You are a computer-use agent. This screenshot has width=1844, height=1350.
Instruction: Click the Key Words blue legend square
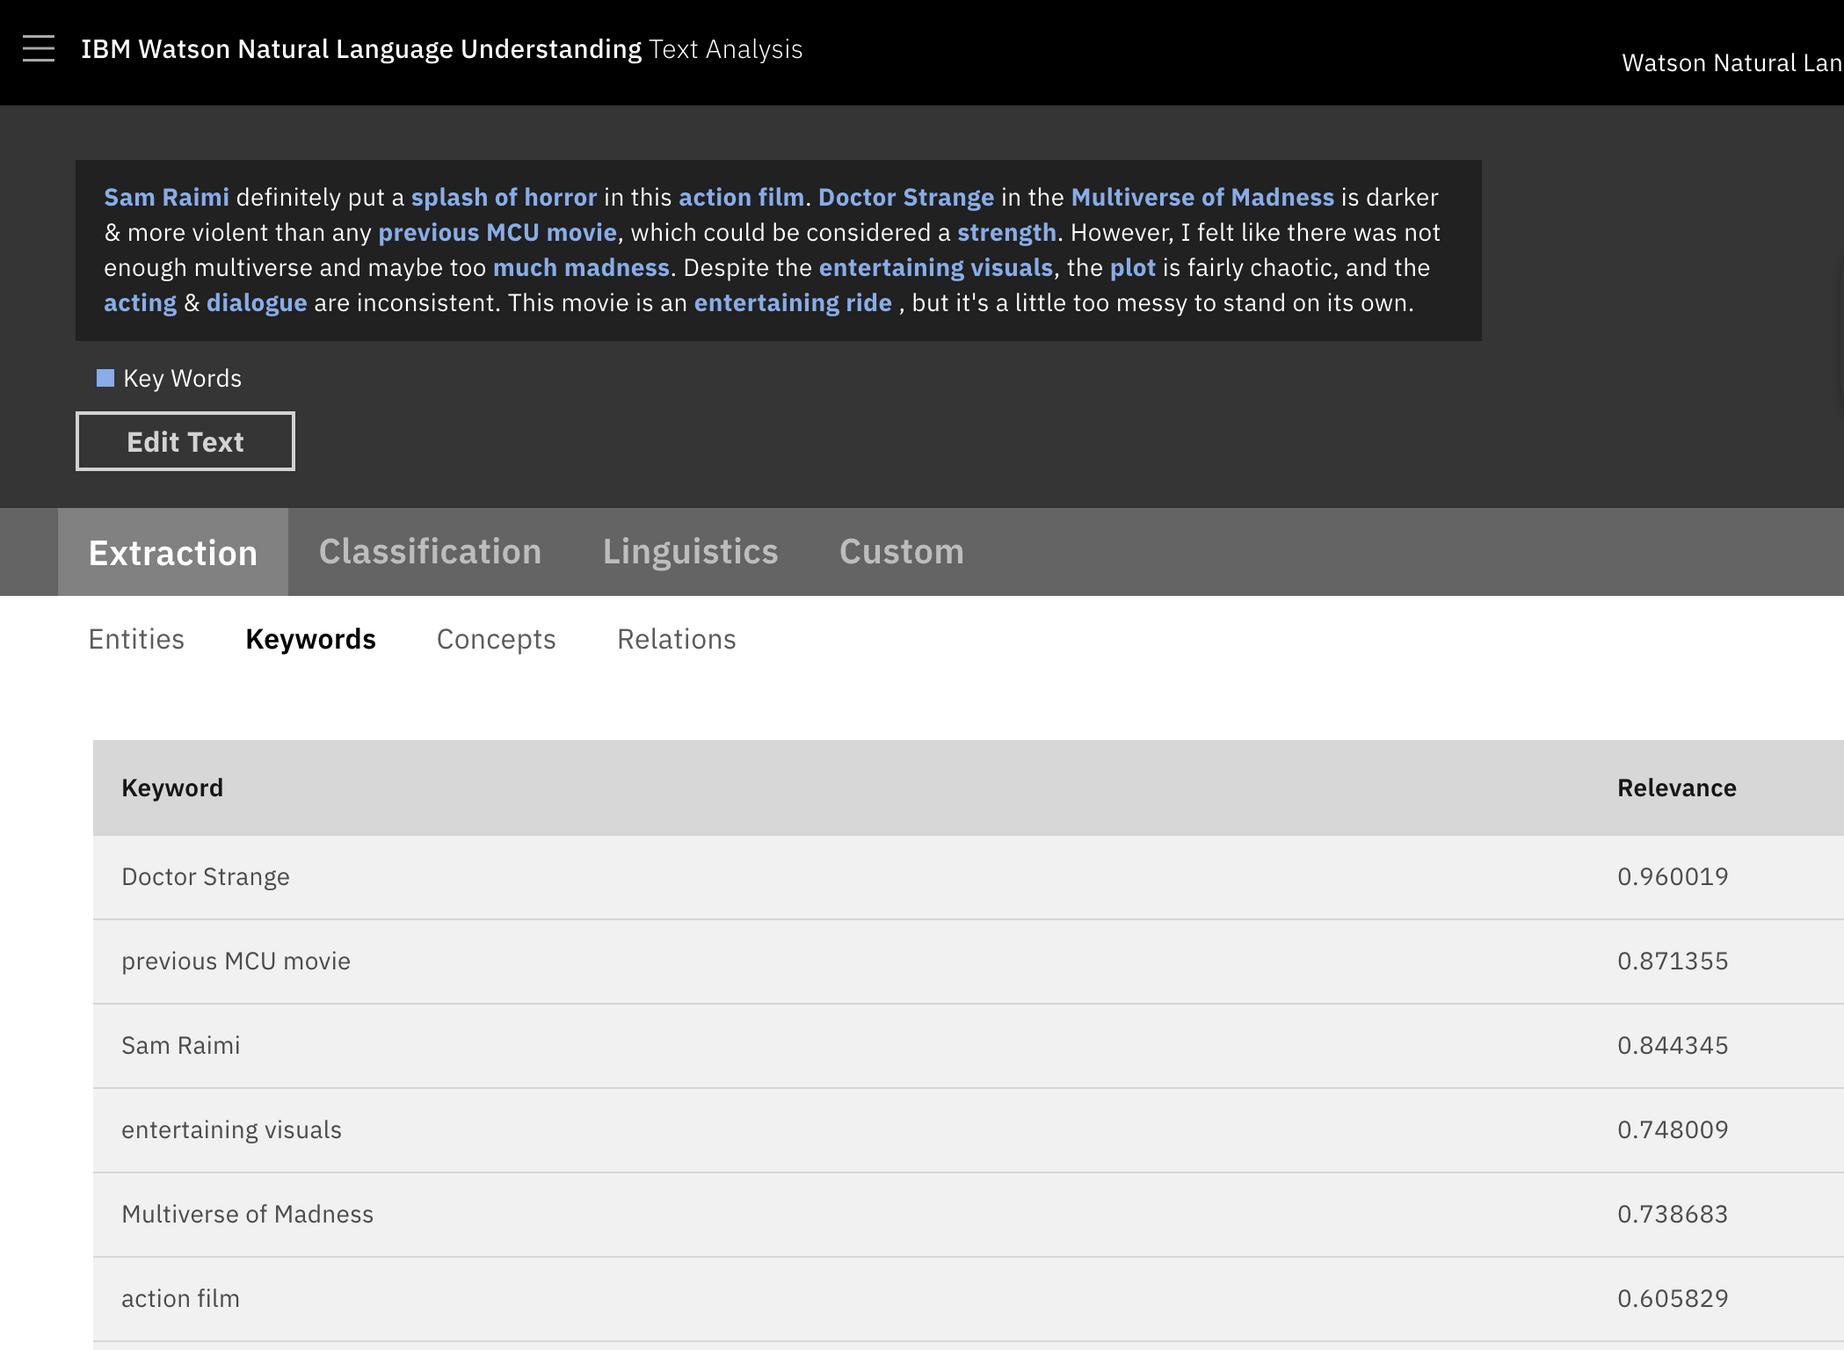pyautogui.click(x=105, y=378)
